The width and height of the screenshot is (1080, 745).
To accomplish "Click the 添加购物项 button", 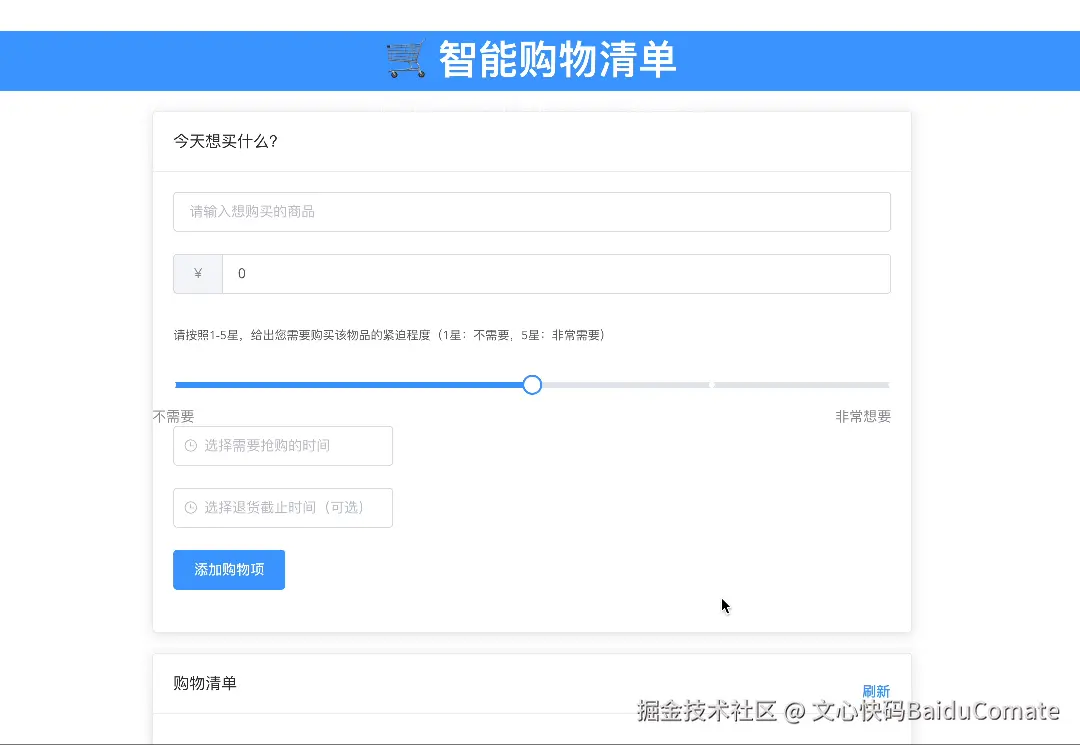I will (229, 569).
